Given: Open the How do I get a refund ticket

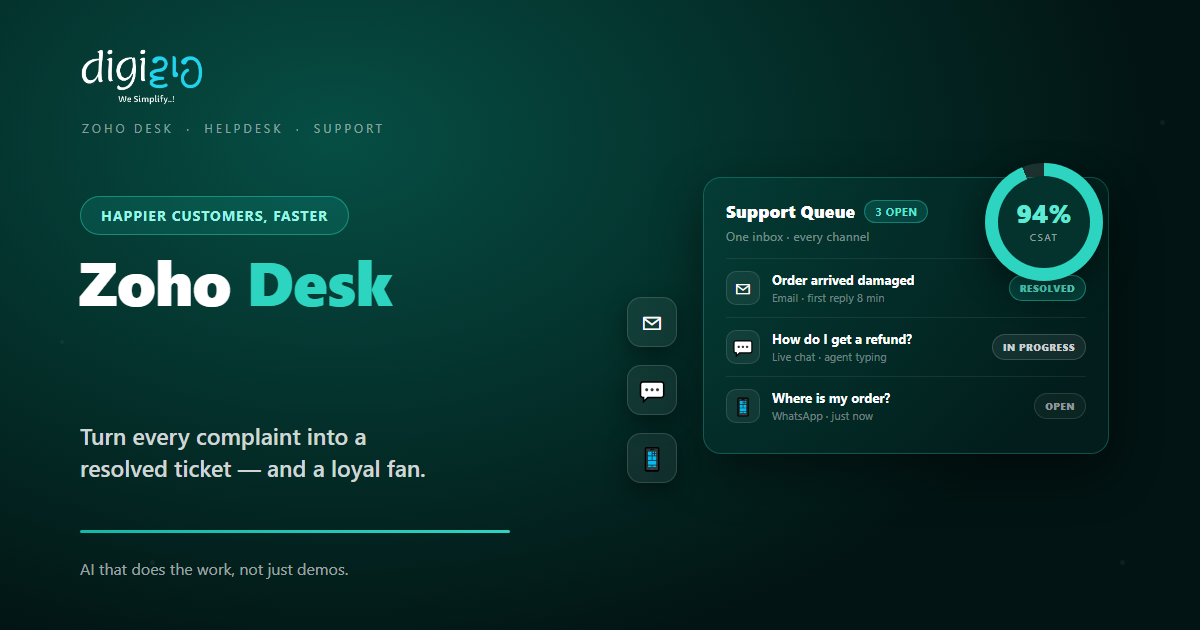Looking at the screenshot, I should (906, 347).
